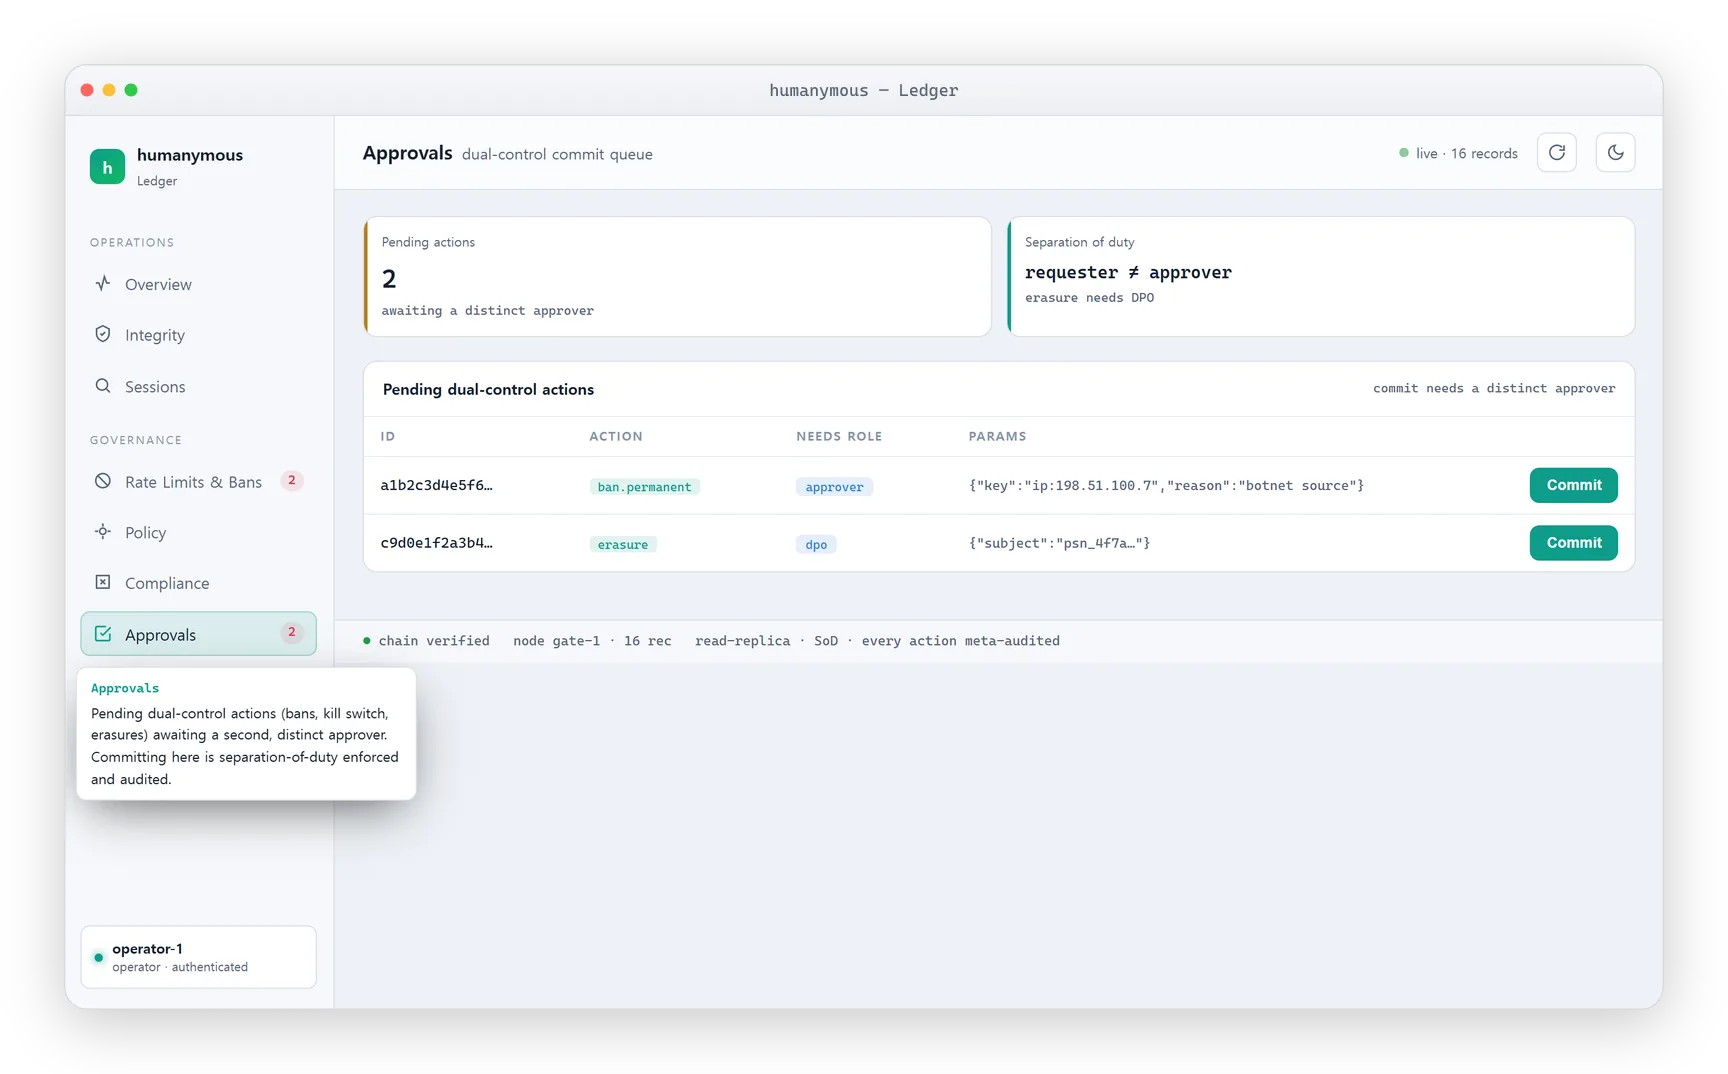The image size is (1728, 1074).
Task: Click the botnet source params text
Action: point(1166,485)
